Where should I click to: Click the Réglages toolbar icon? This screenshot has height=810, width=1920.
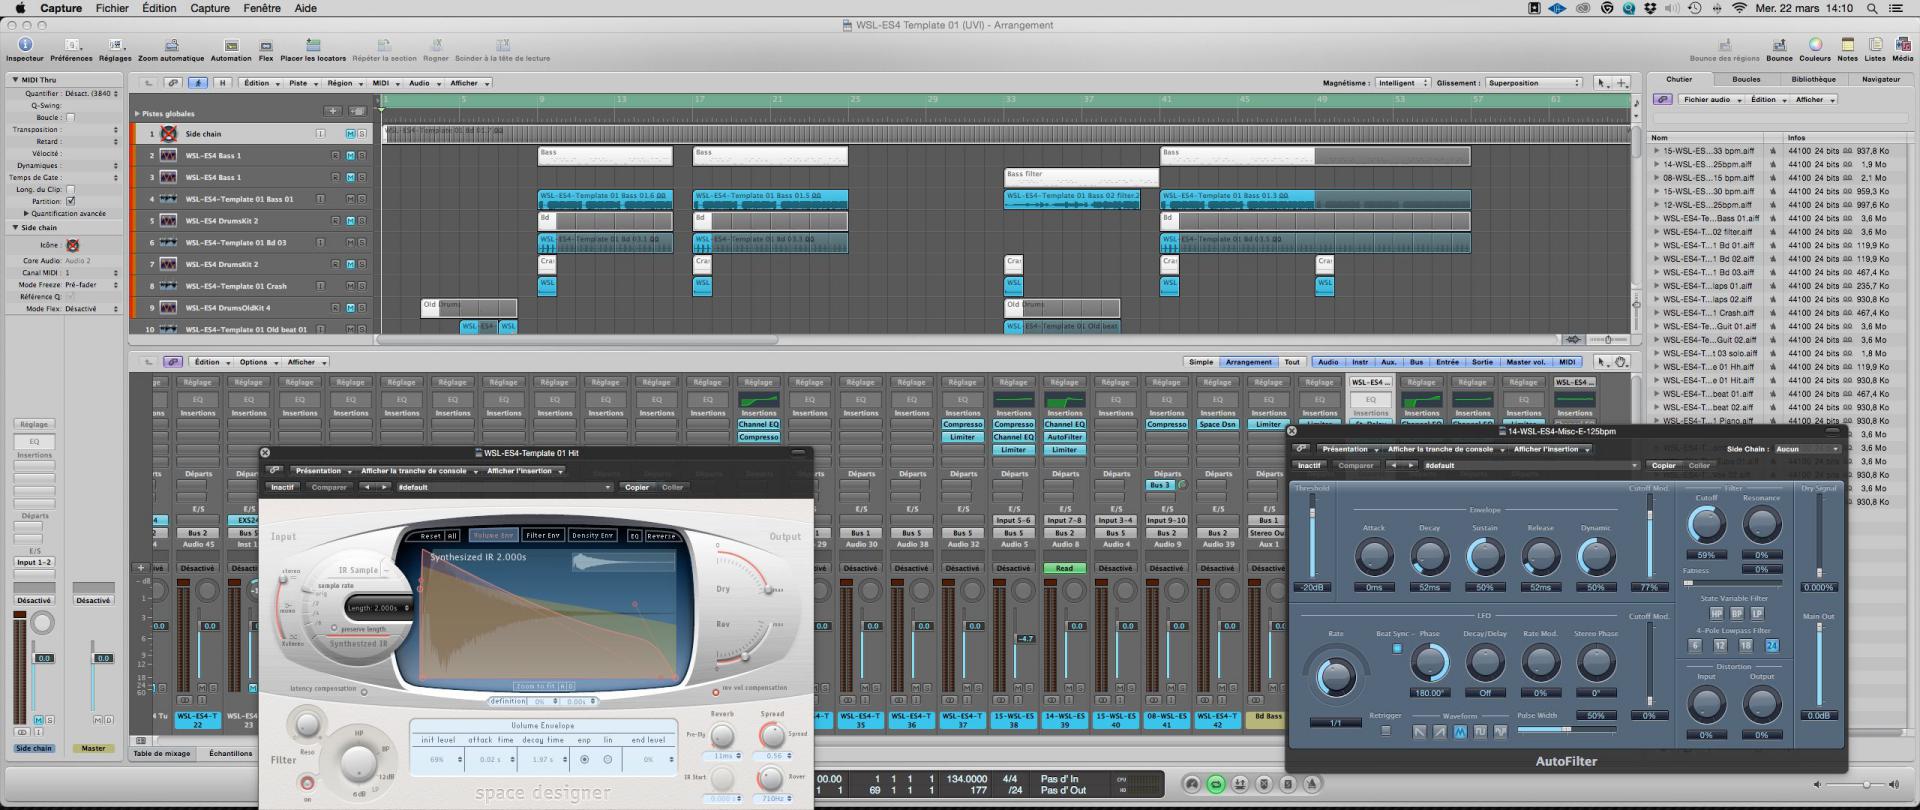point(115,45)
